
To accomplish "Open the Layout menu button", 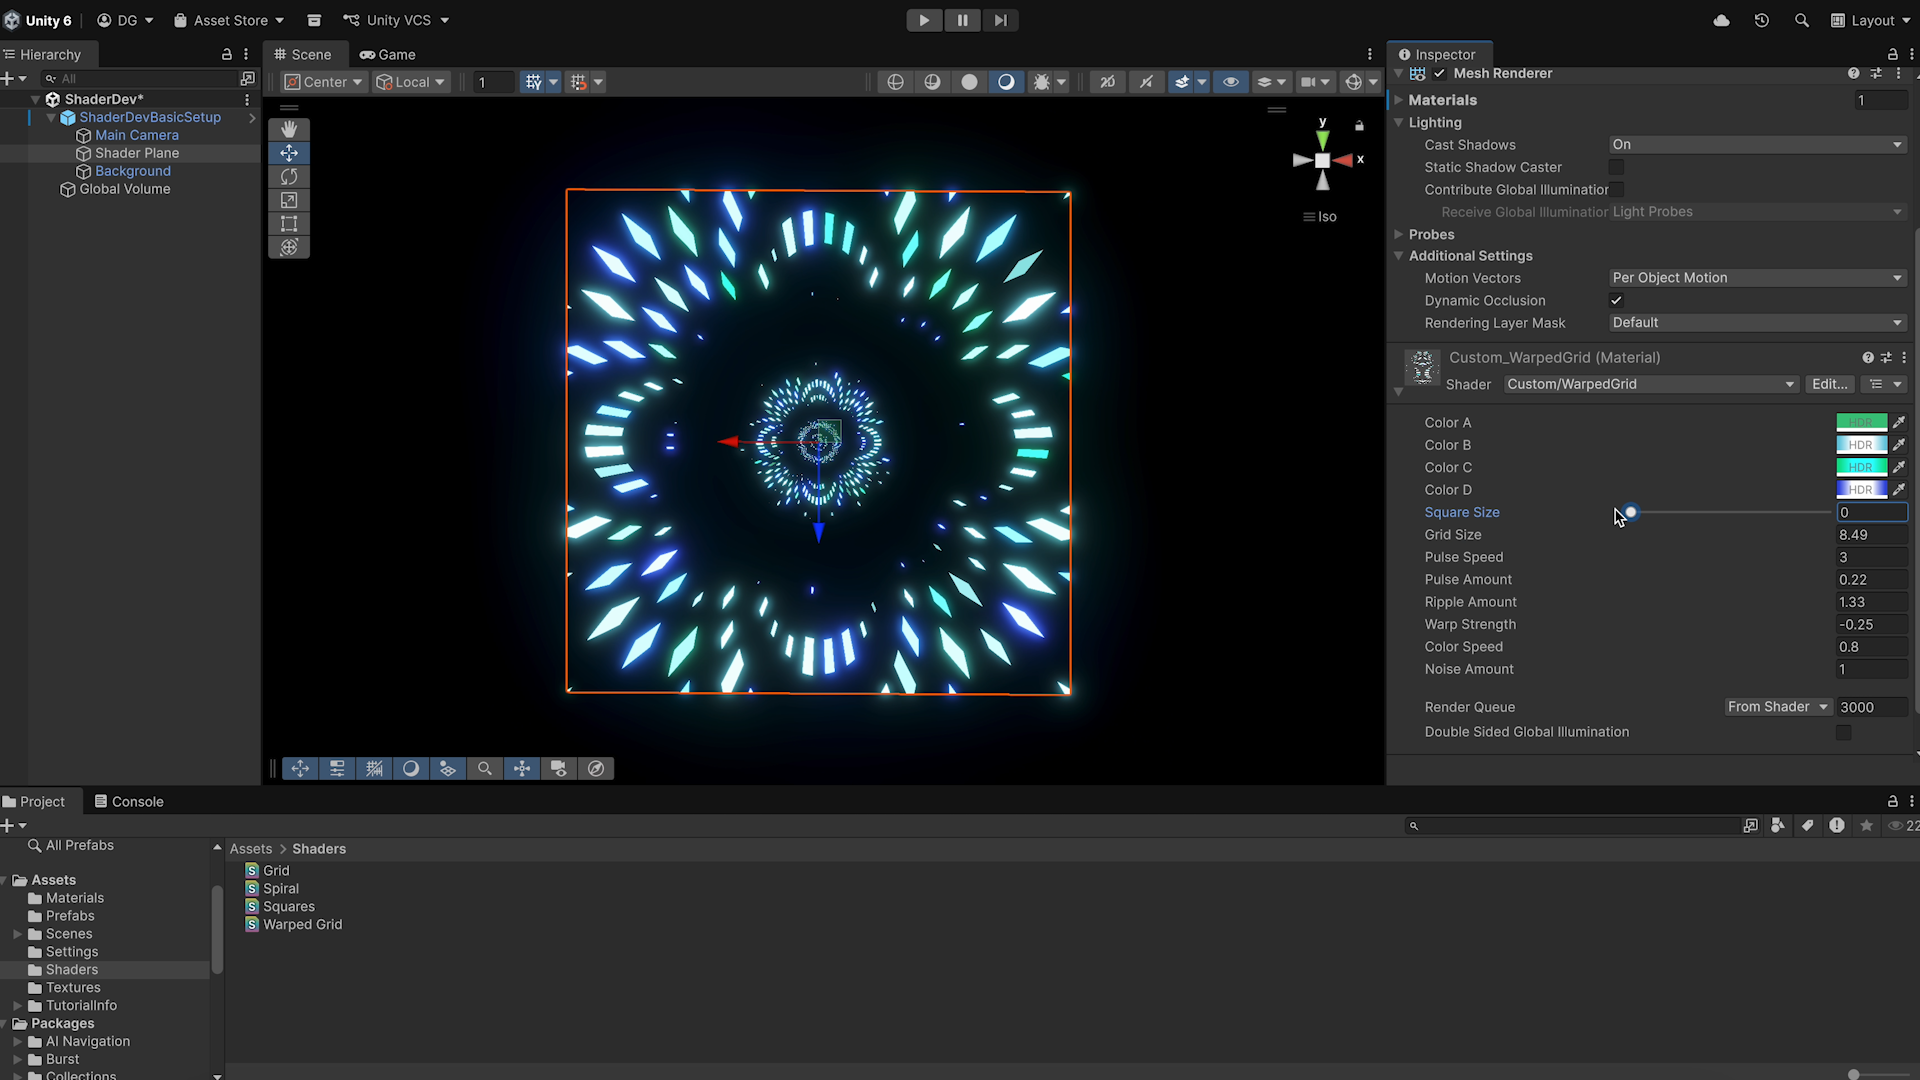I will (1870, 20).
